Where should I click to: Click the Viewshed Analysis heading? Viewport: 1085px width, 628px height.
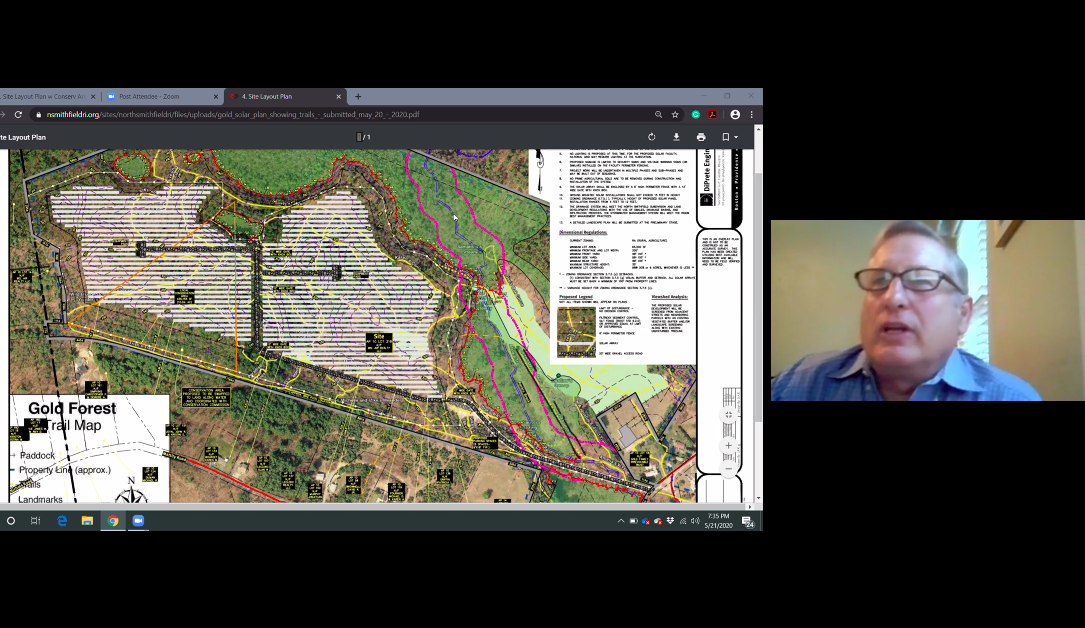pos(669,297)
